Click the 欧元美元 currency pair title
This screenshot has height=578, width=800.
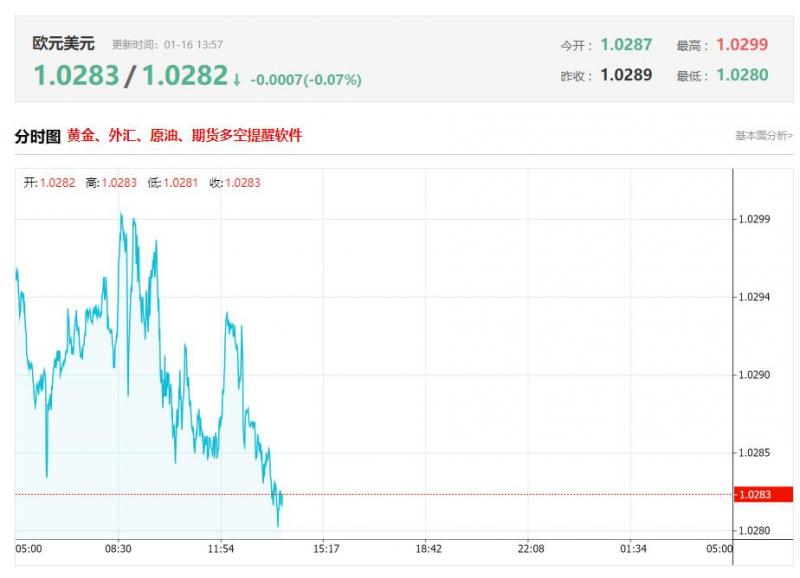click(63, 43)
